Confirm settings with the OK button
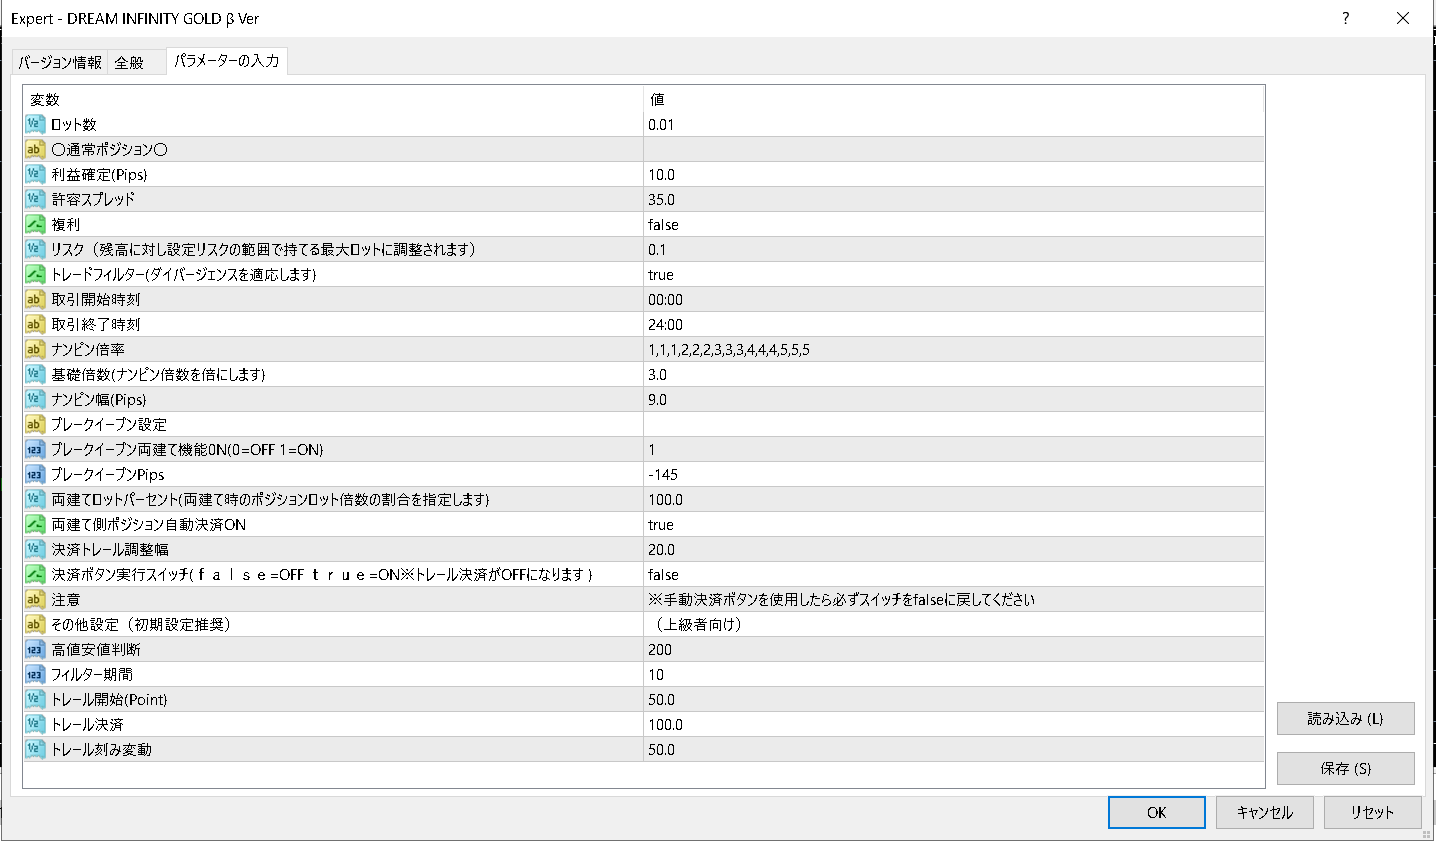1436x843 pixels. point(1156,812)
